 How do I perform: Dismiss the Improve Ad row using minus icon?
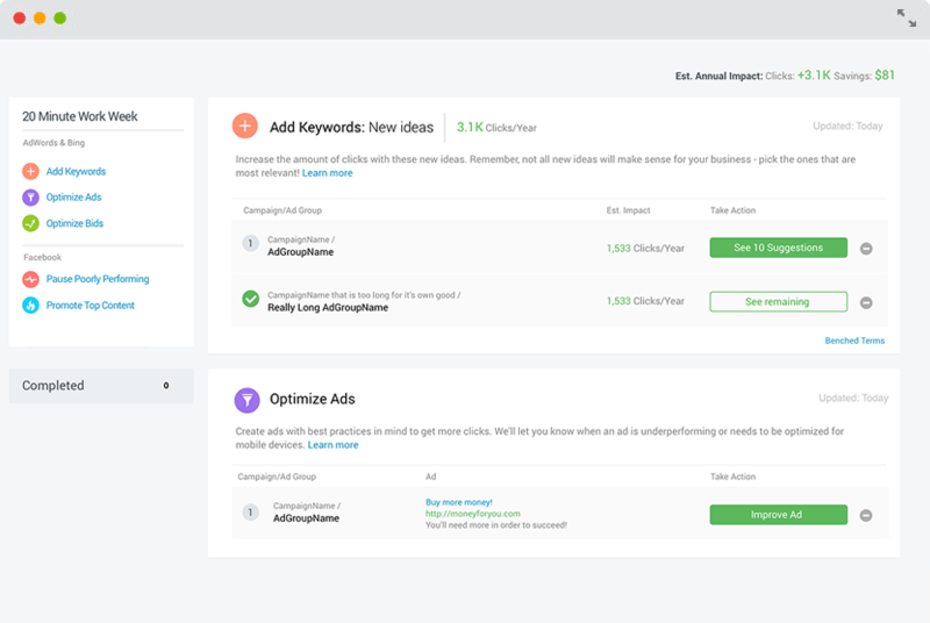pyautogui.click(x=866, y=516)
